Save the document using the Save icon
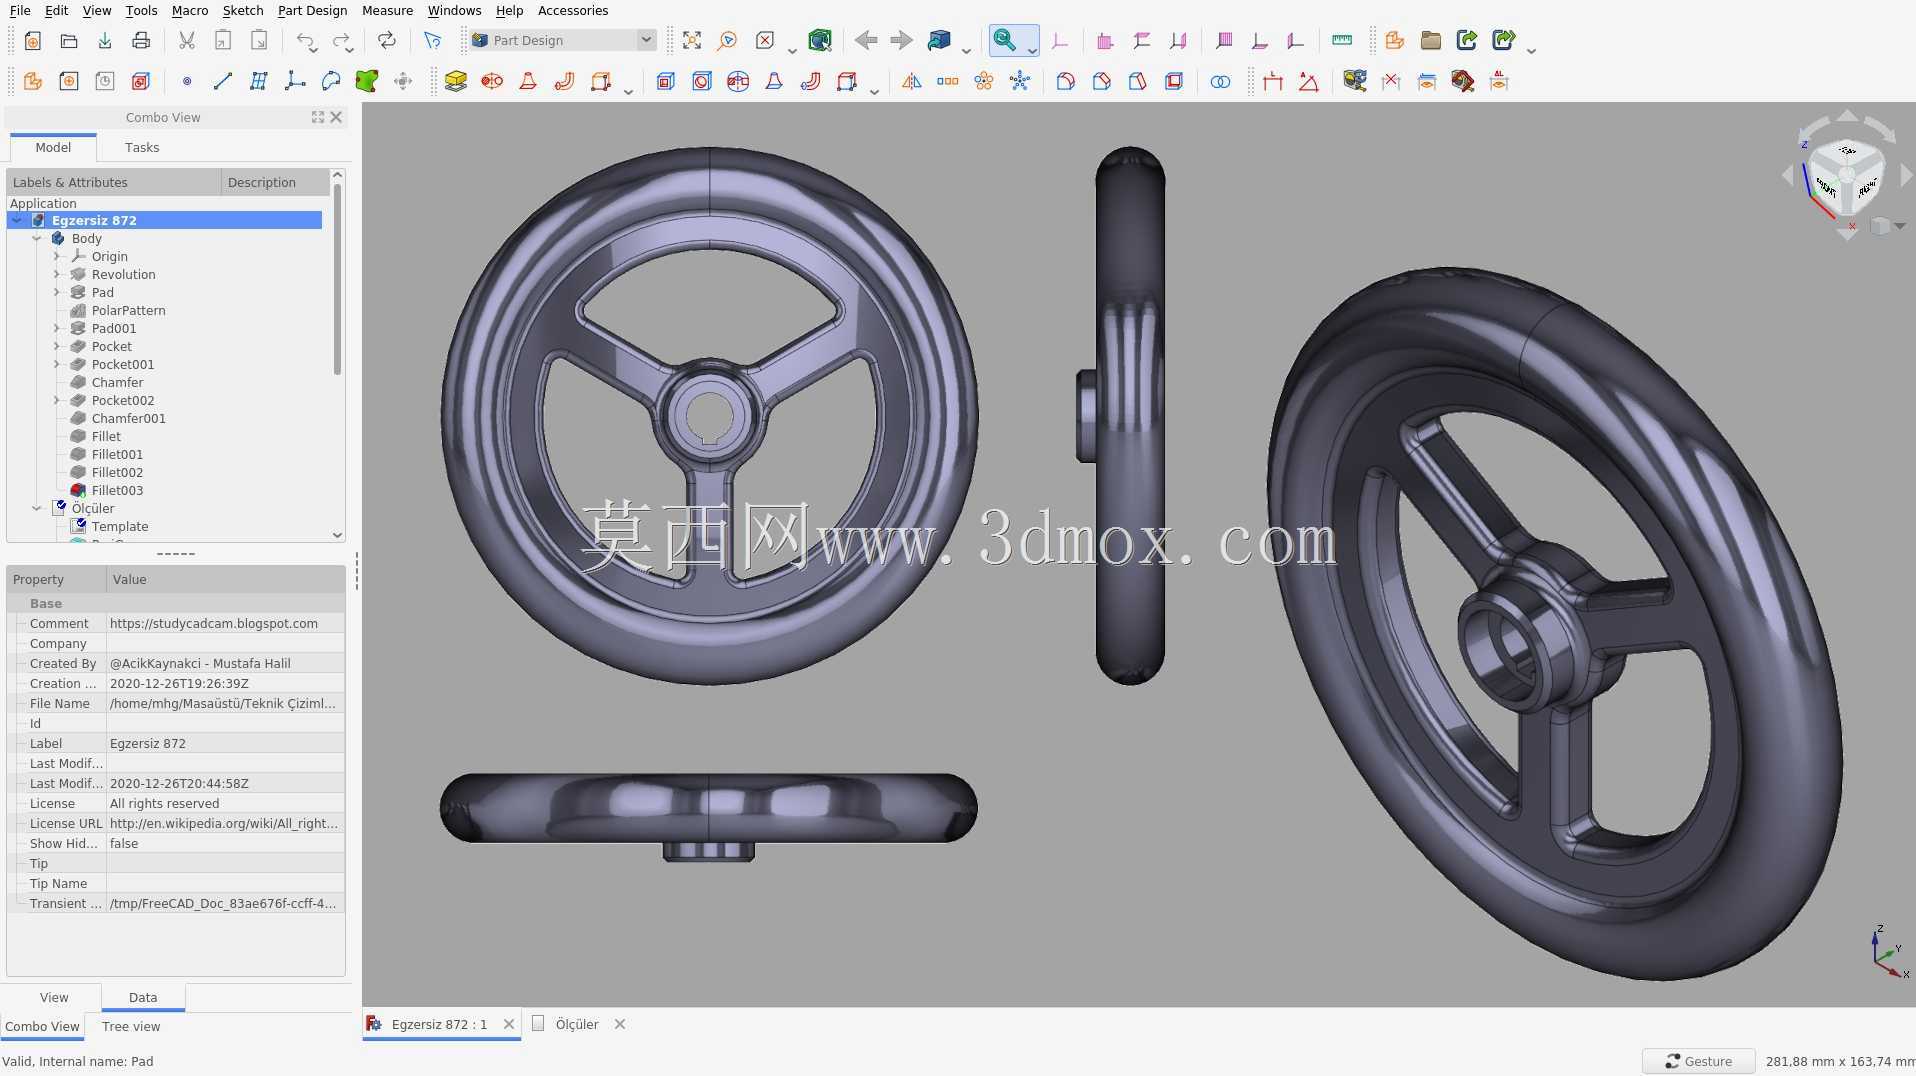This screenshot has height=1076, width=1916. [104, 40]
